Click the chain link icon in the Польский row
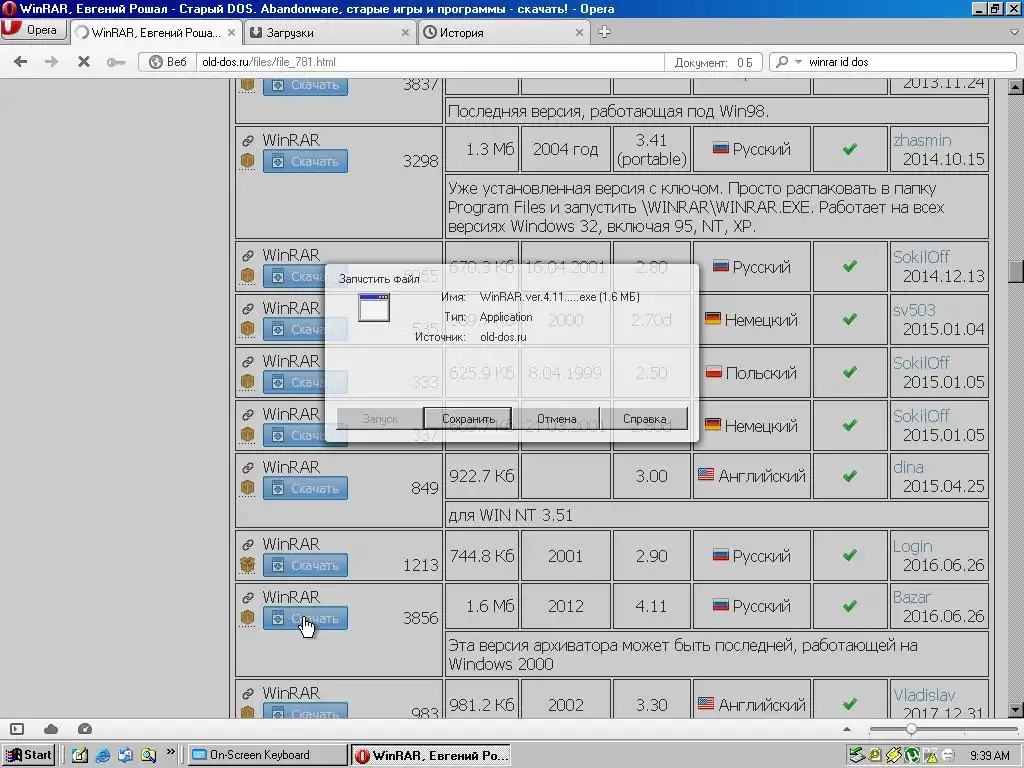Screen dimensions: 1024x768 pyautogui.click(x=248, y=361)
